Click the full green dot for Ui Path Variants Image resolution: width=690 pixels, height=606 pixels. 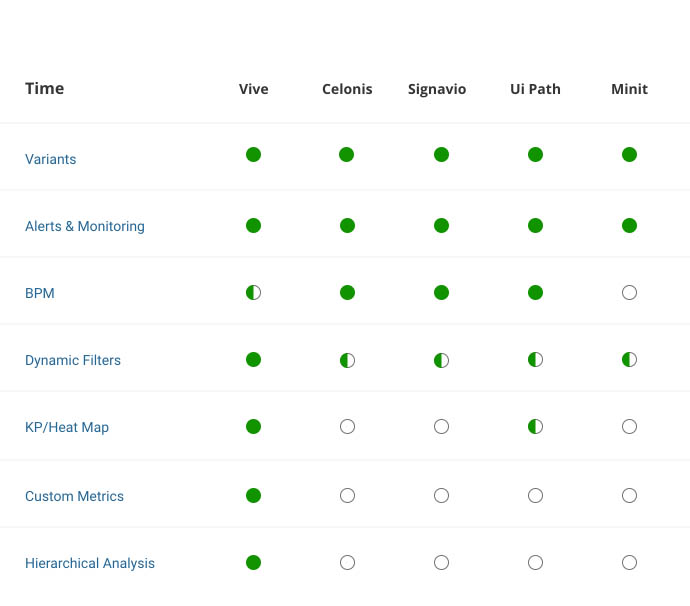pyautogui.click(x=536, y=154)
